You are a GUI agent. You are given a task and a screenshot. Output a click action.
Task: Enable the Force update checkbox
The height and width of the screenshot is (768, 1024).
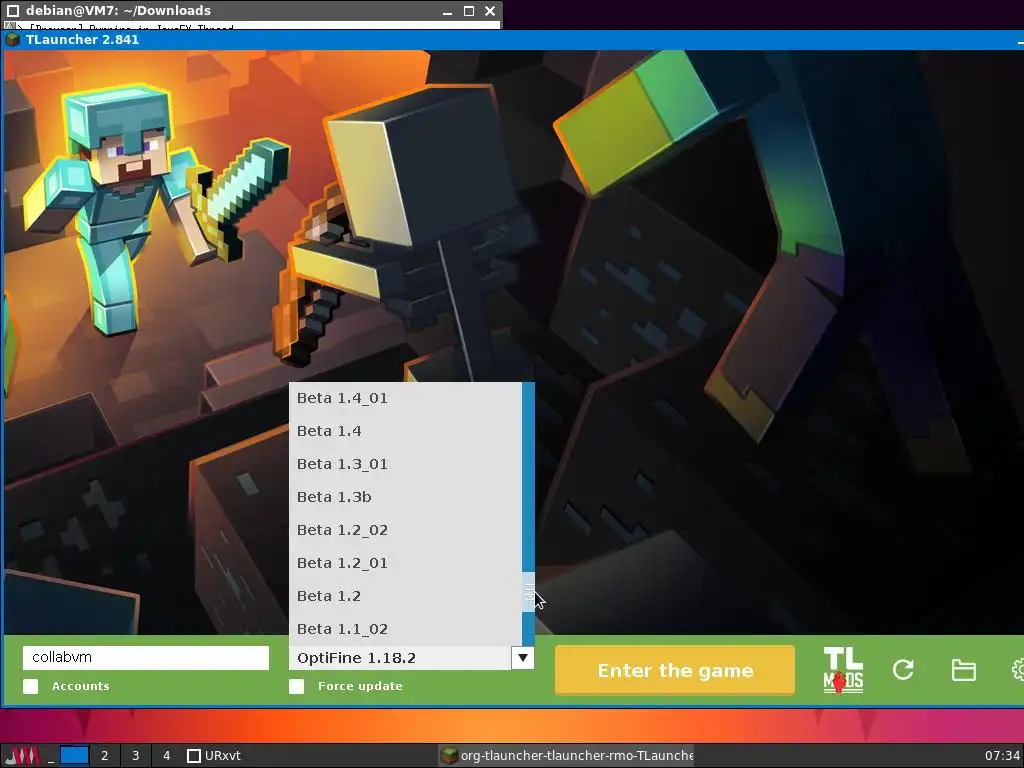296,686
